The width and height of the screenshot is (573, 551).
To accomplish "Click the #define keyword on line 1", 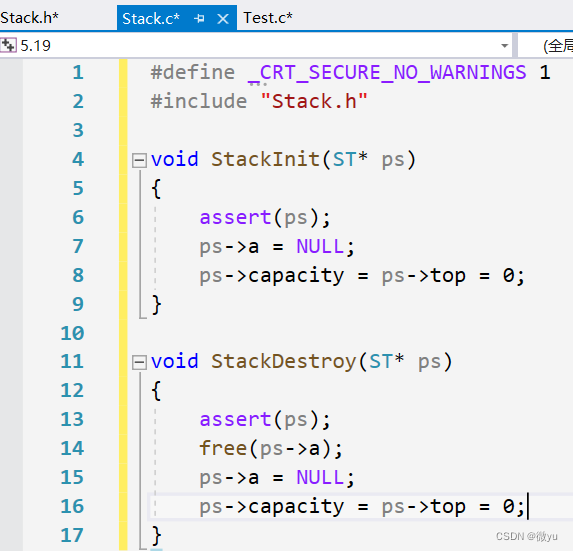I will coord(193,72).
